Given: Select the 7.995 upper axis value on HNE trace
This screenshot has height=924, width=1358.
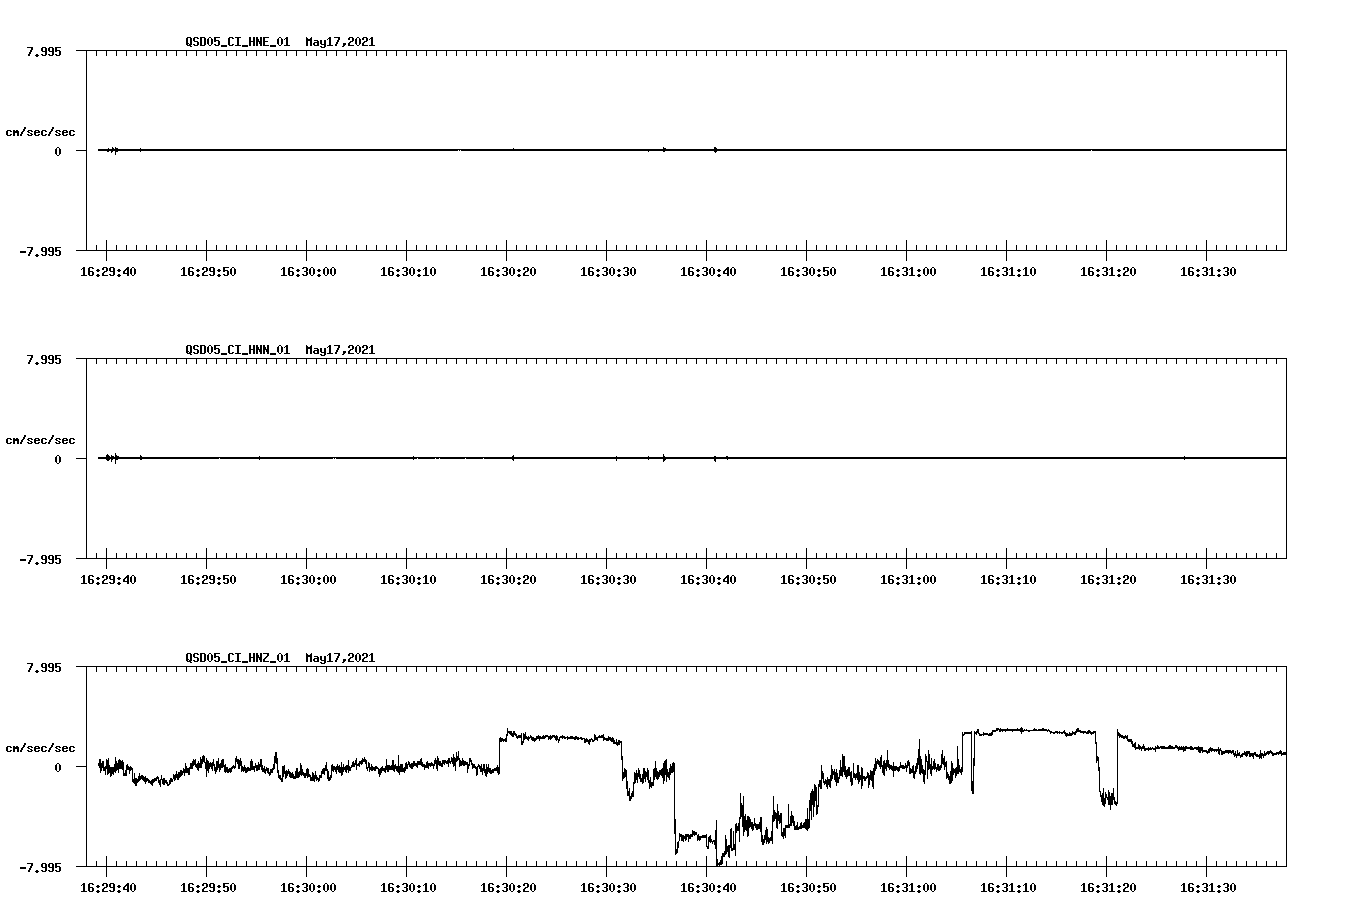Looking at the screenshot, I should click(x=44, y=51).
